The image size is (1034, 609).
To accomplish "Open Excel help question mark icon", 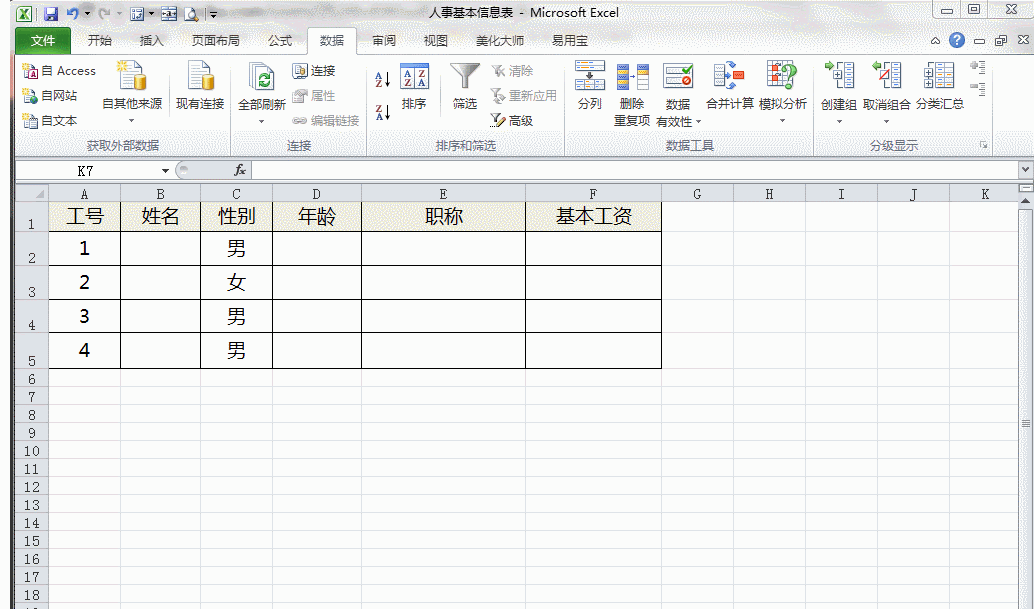I will click(957, 40).
